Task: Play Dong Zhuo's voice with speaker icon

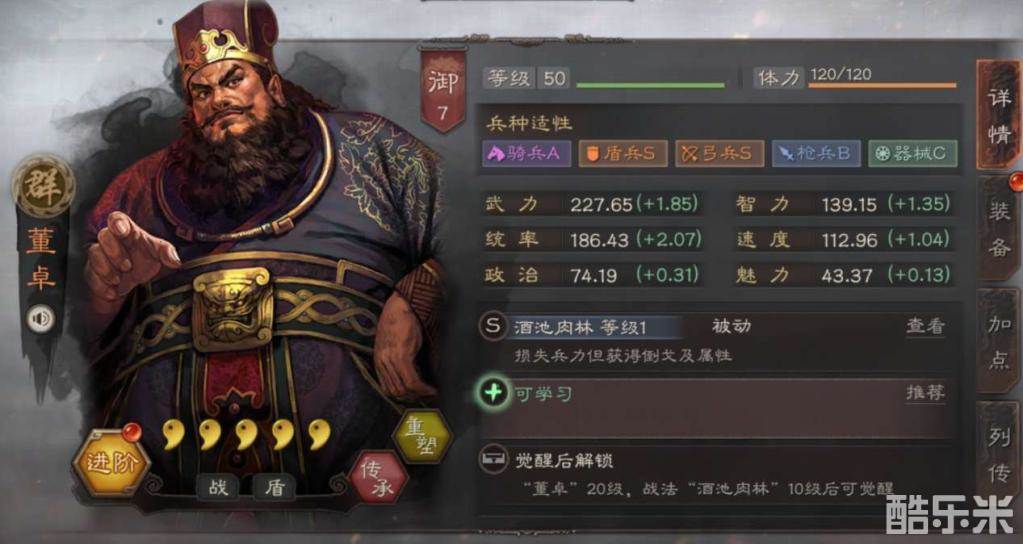Action: coord(41,319)
